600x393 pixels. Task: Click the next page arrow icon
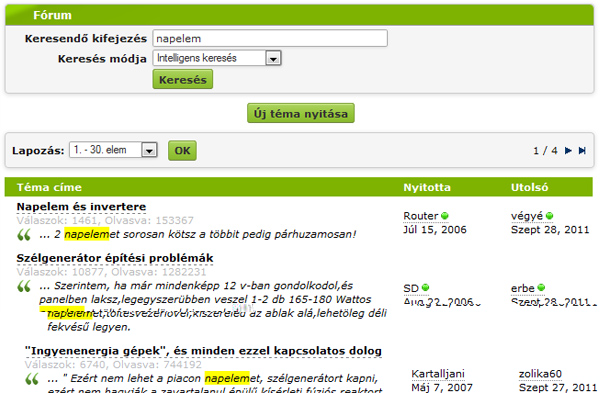568,150
